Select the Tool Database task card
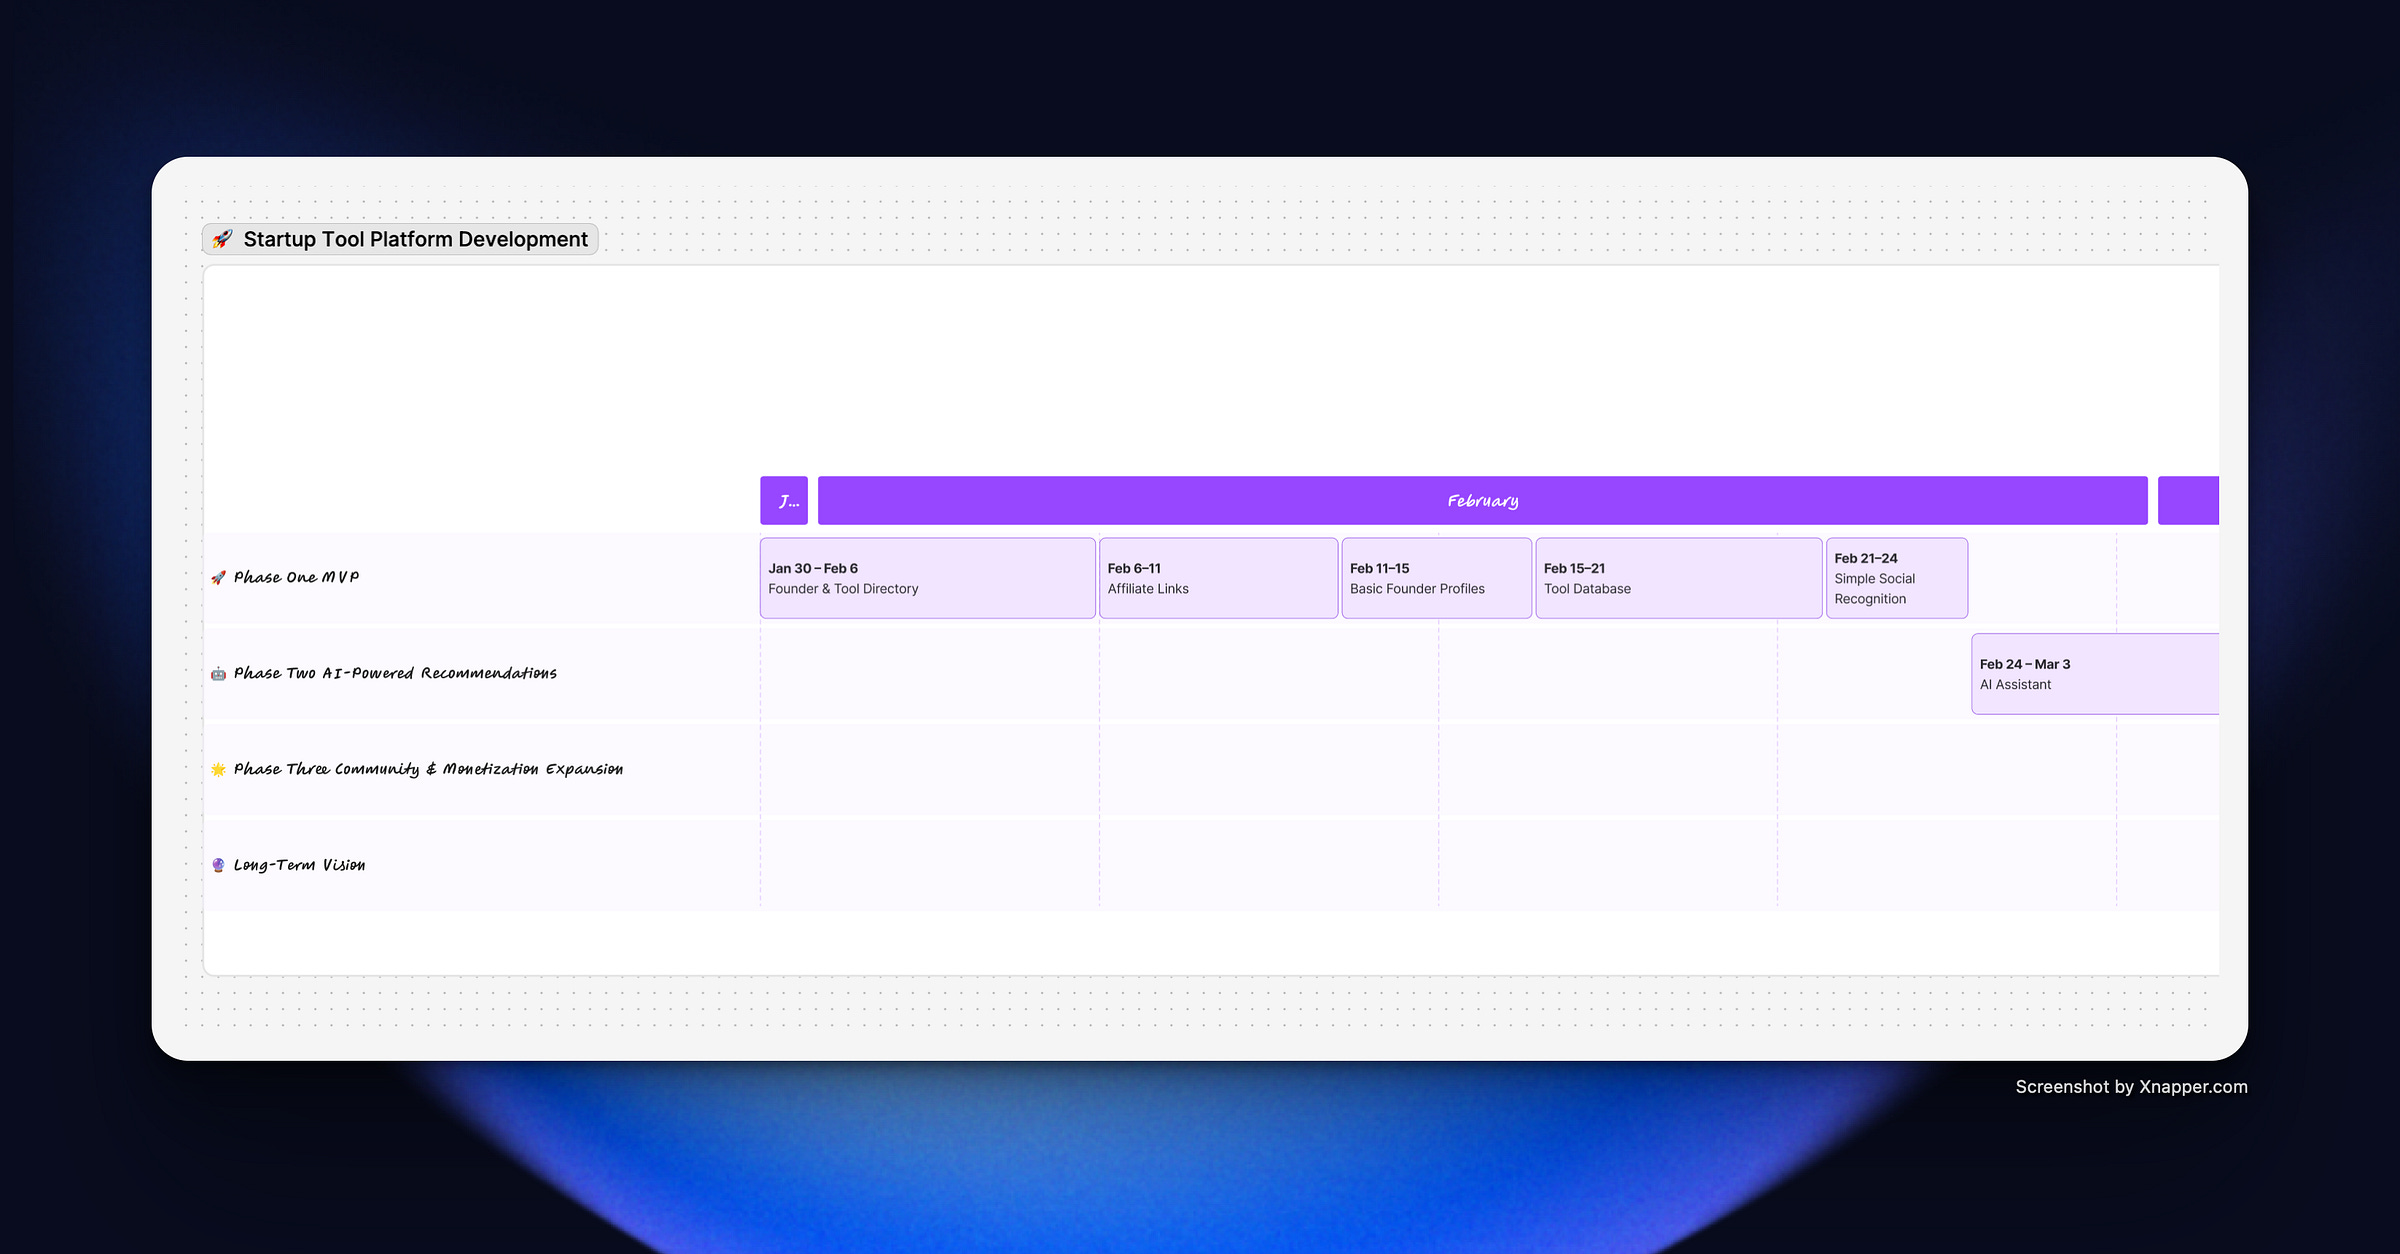Image resolution: width=2400 pixels, height=1254 pixels. pos(1678,578)
